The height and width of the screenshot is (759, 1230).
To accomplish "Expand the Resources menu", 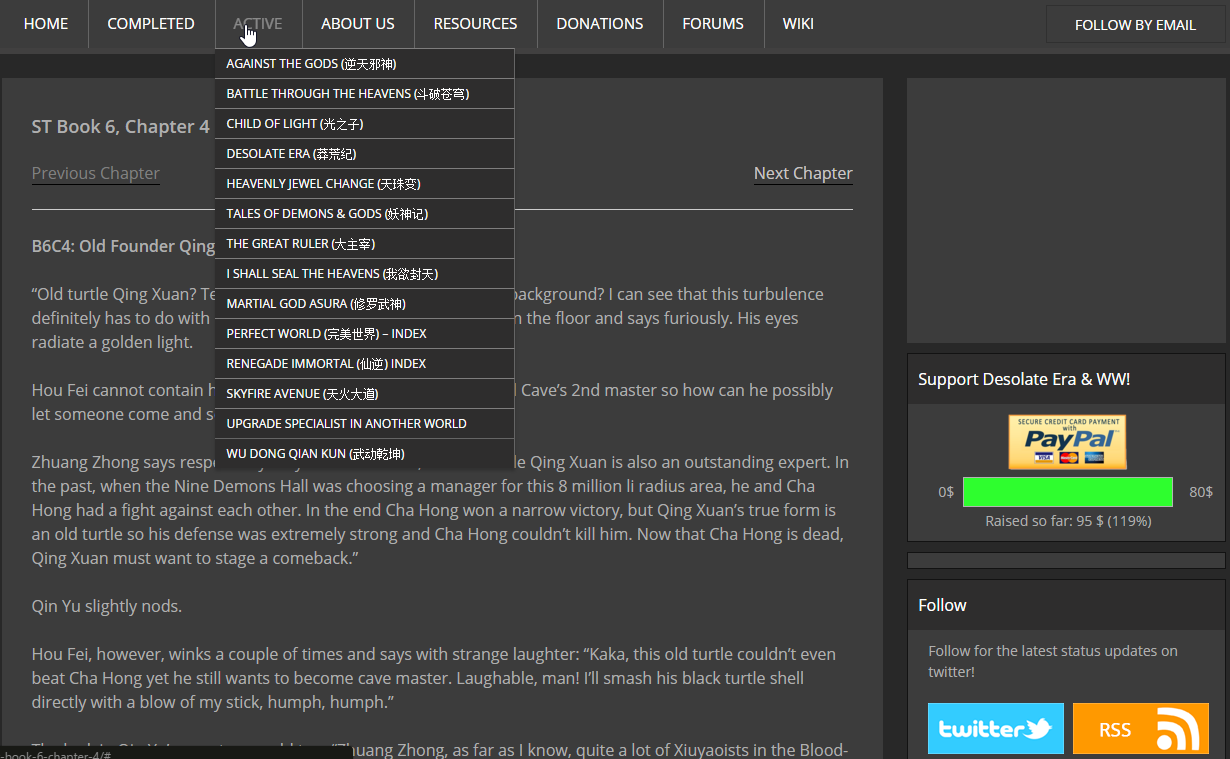I will 475,23.
